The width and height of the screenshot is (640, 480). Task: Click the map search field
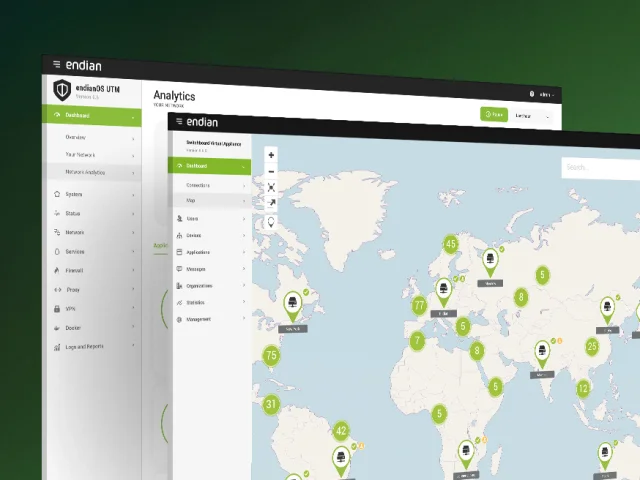tap(601, 168)
